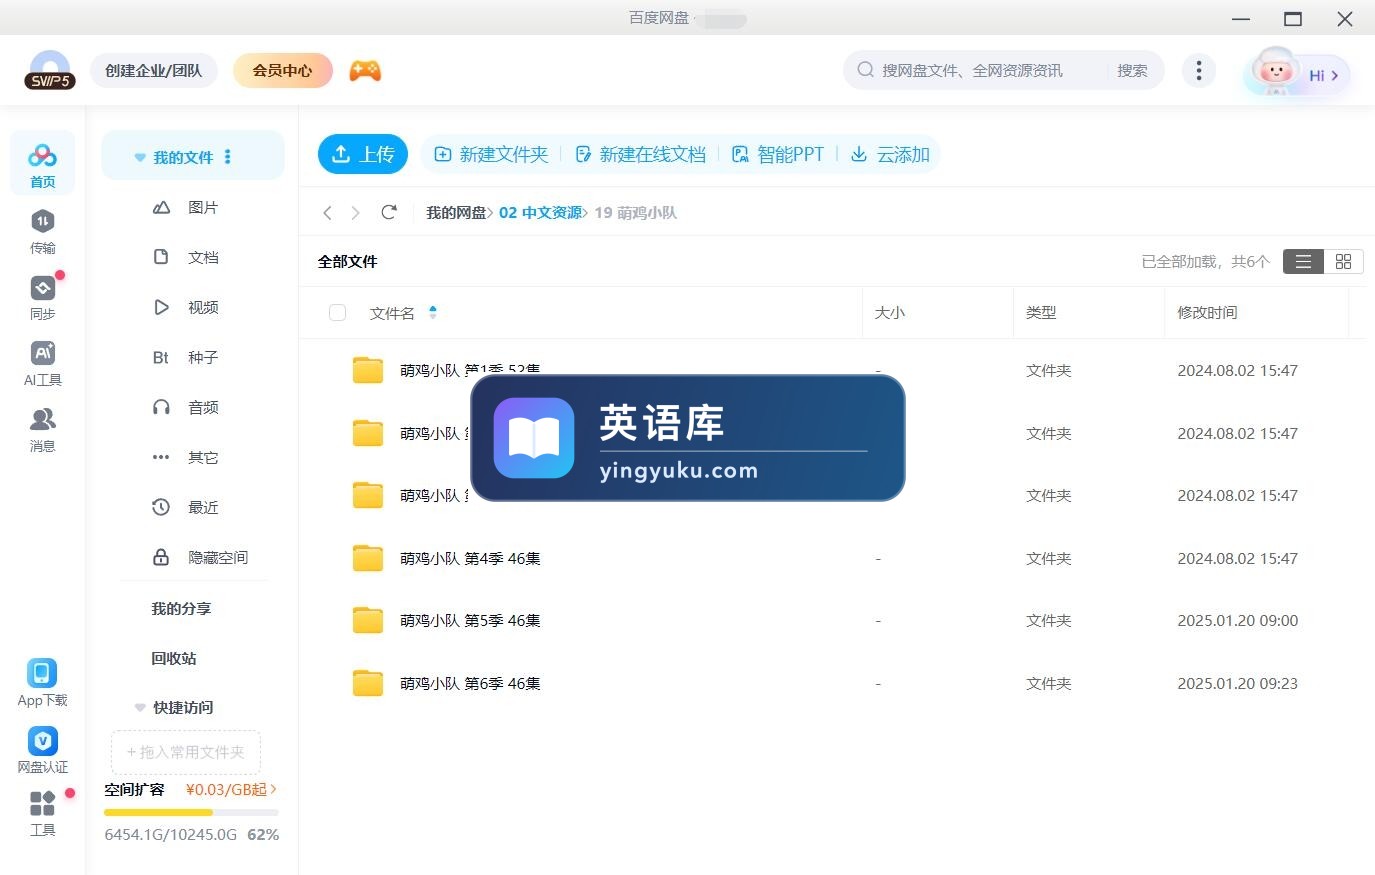Open 回收站 recycle bin

point(174,658)
